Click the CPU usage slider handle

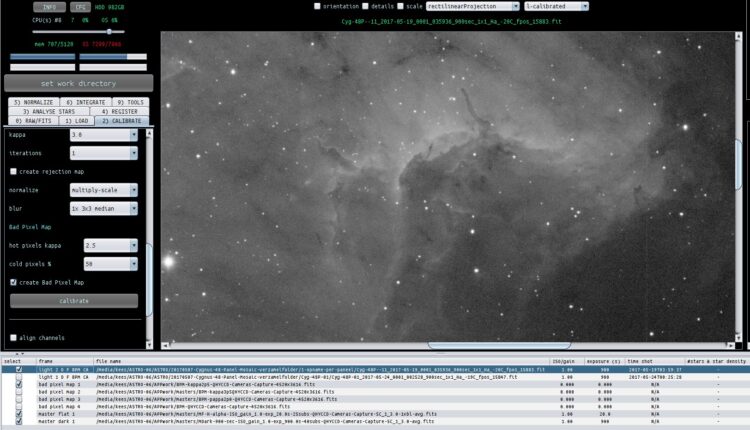click(x=109, y=32)
